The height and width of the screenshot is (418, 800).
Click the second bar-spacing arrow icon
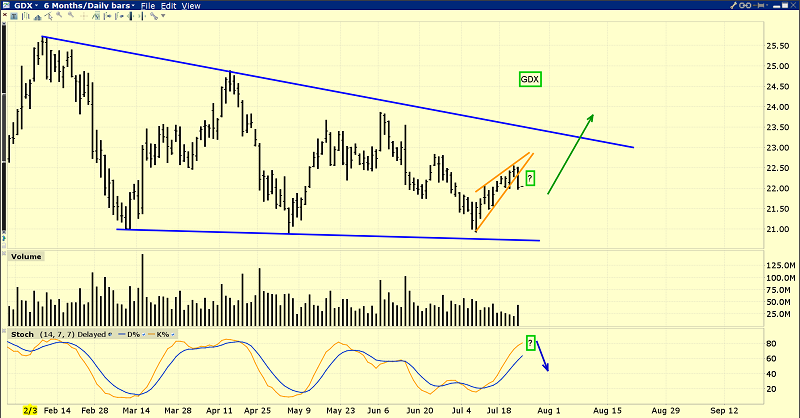119,16
